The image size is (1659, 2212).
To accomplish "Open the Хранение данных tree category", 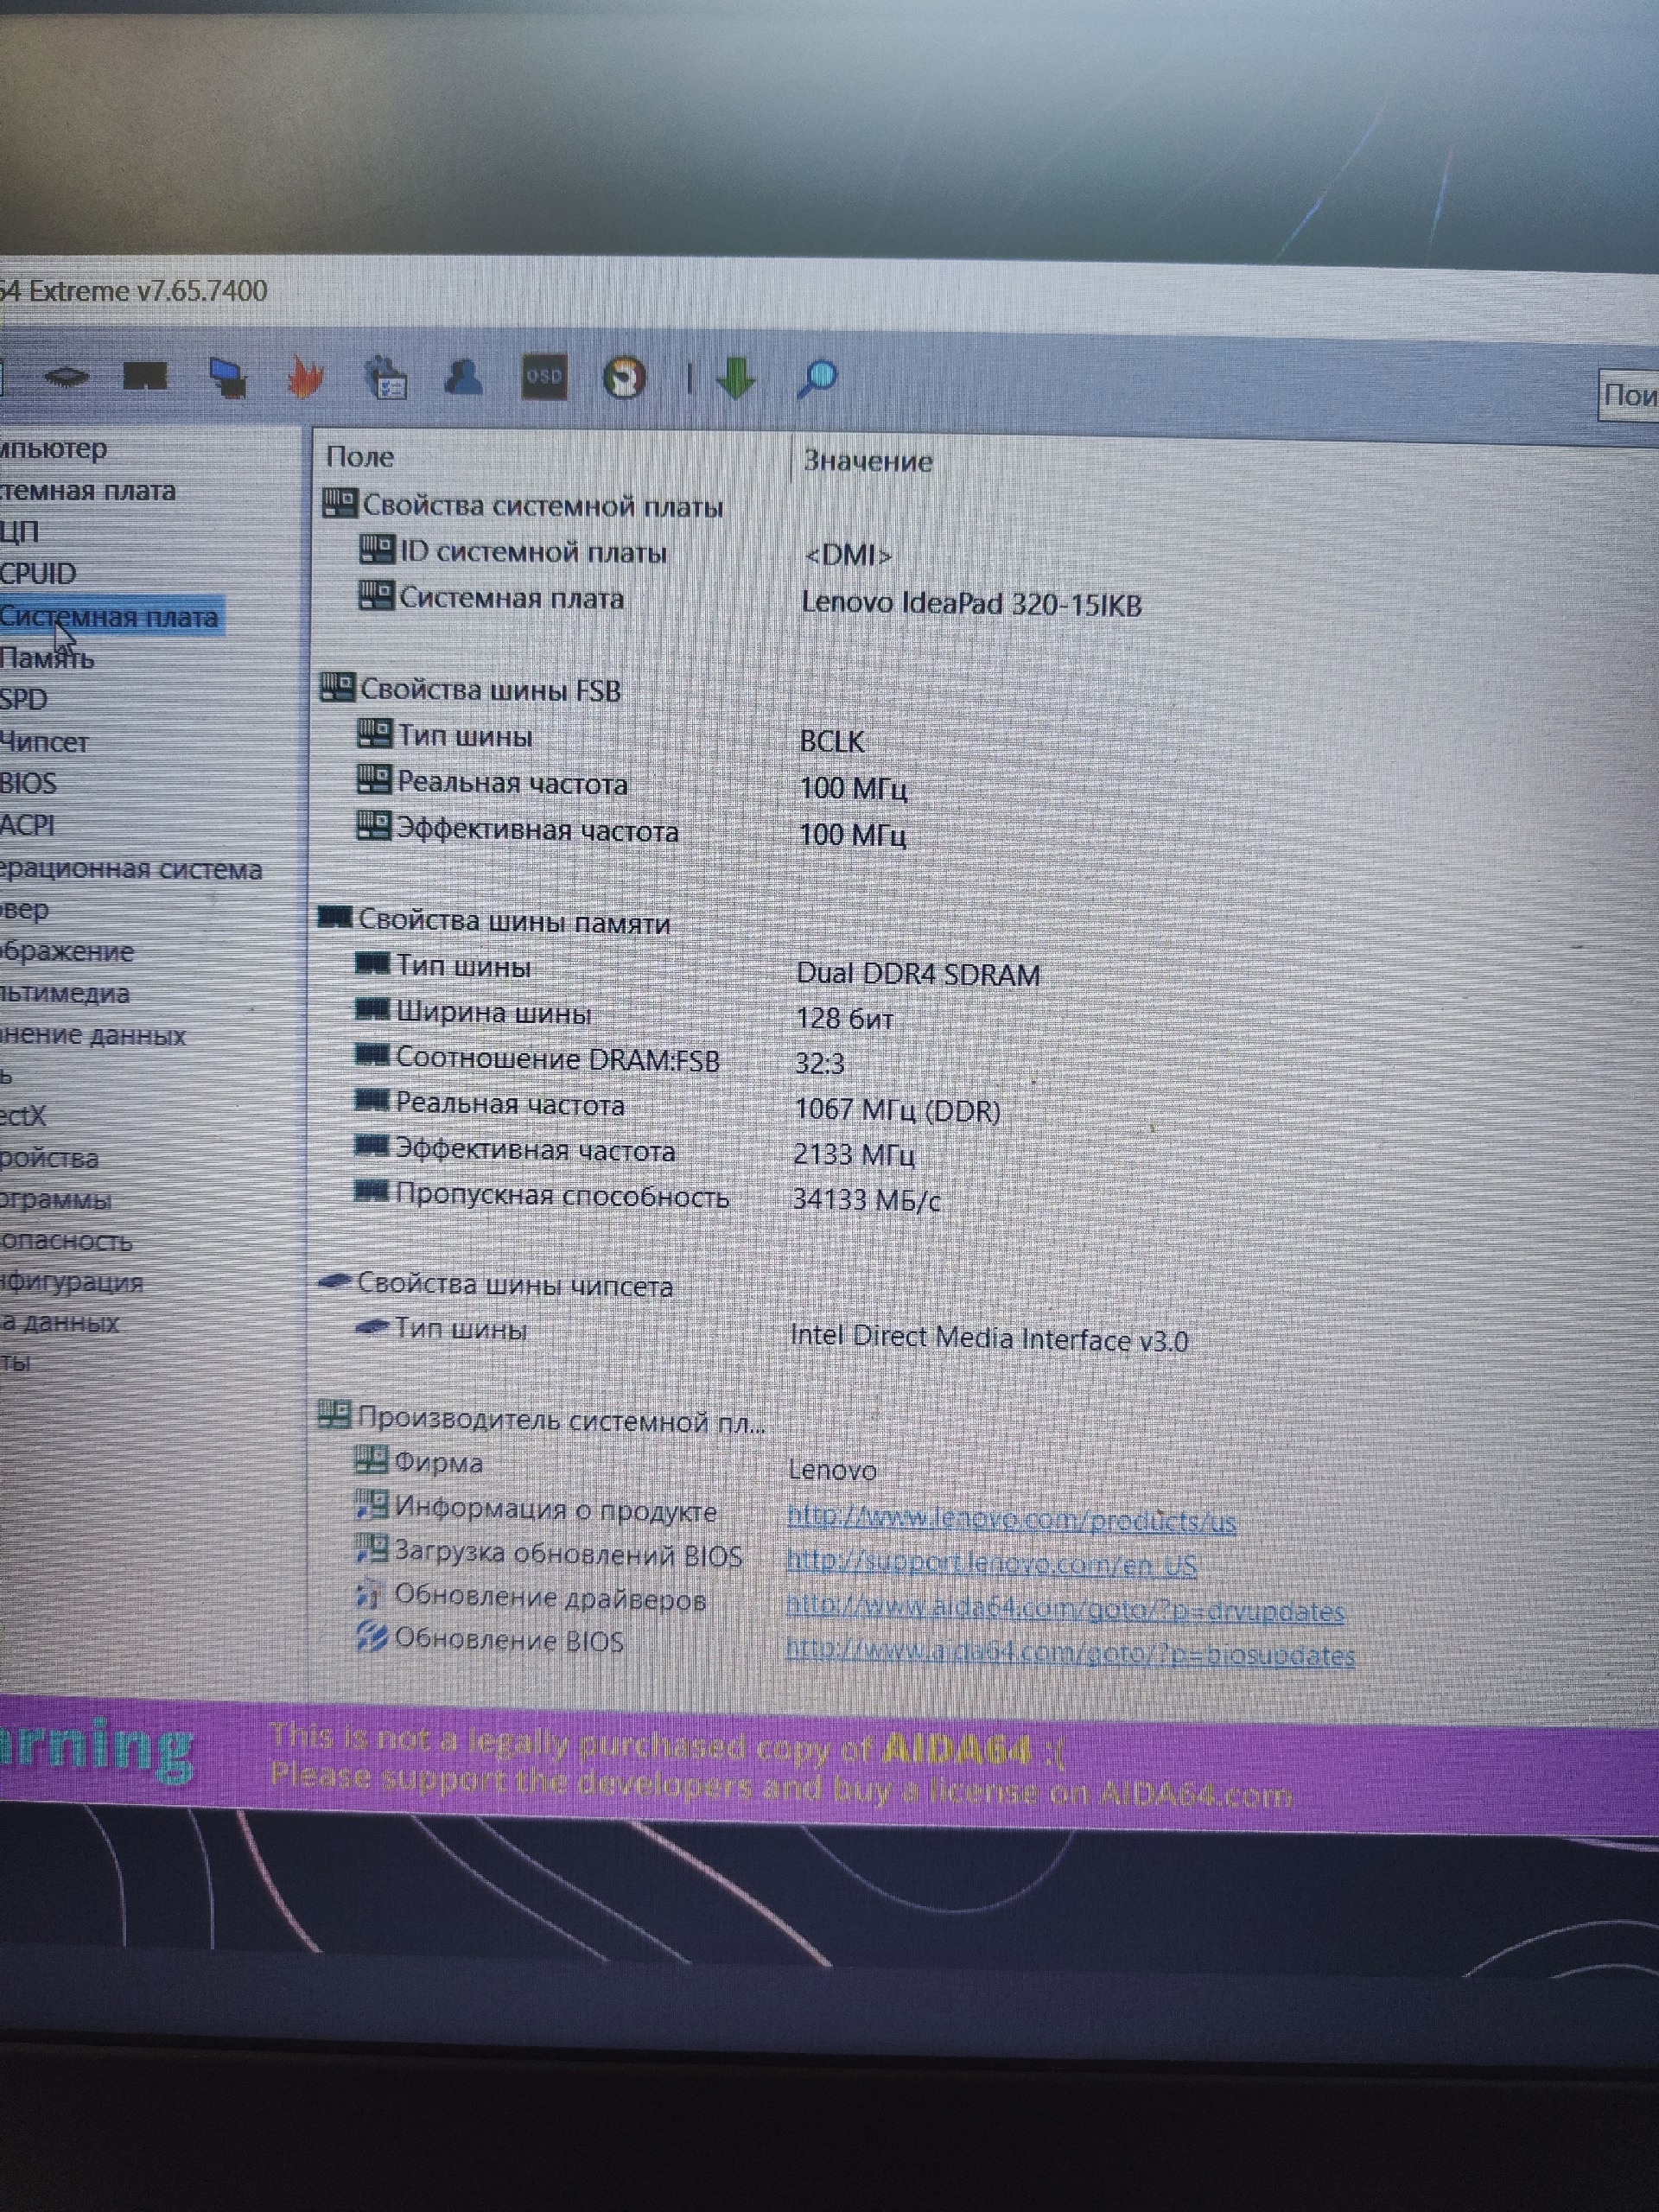I will coord(93,1034).
